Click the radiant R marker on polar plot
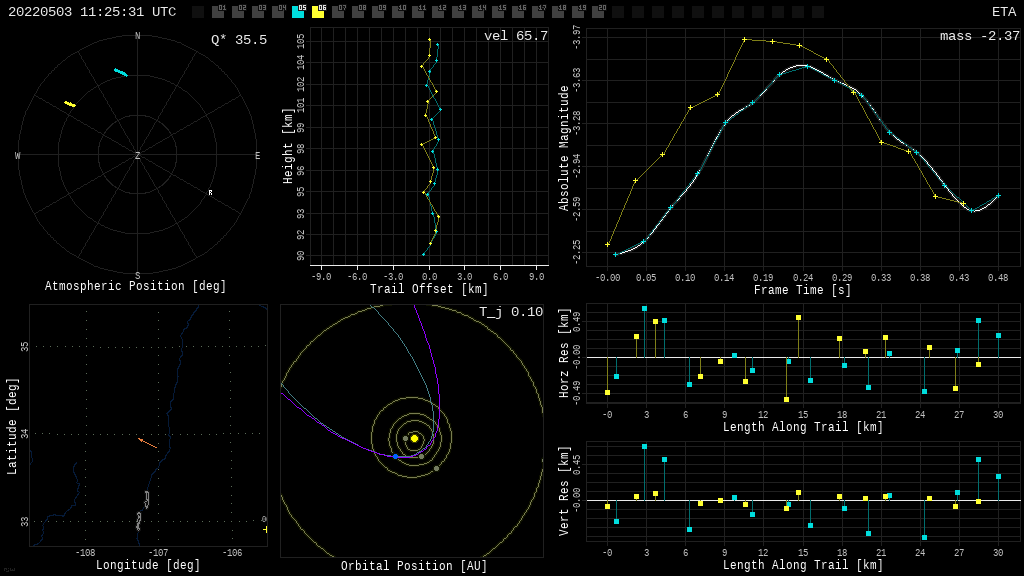This screenshot has height=576, width=1024. [x=210, y=193]
